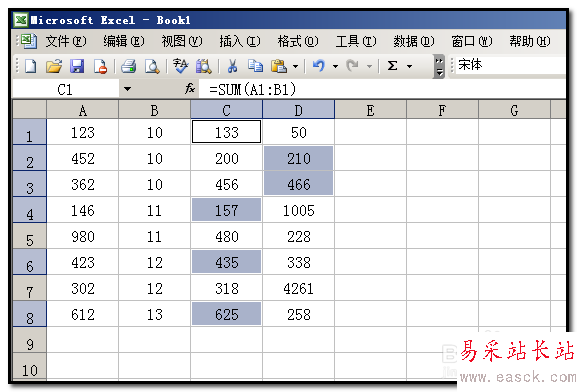
Task: Select column B header
Action: tap(155, 110)
